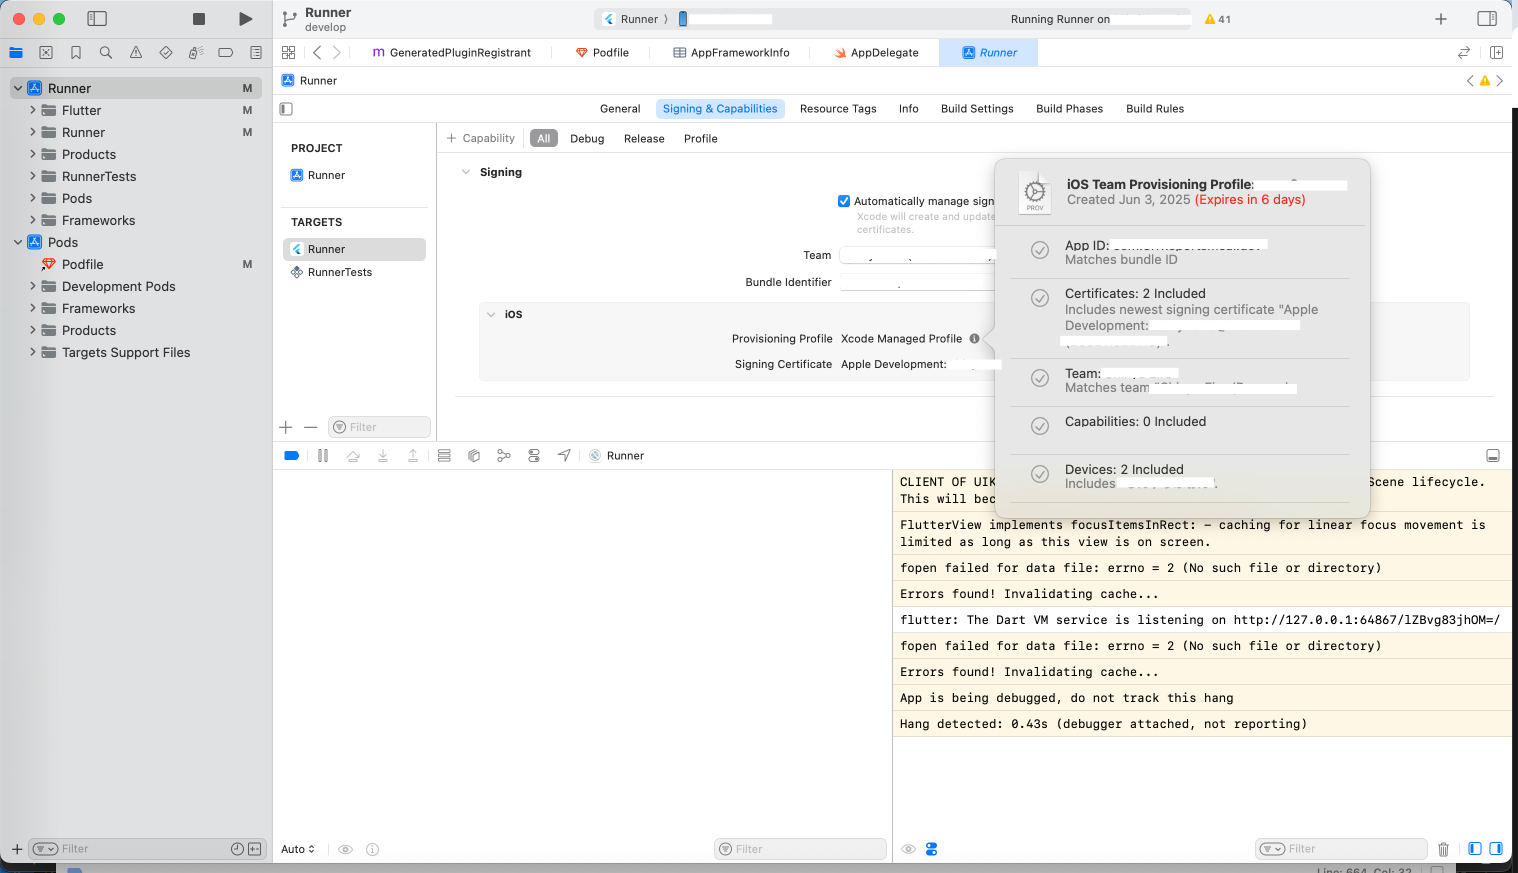This screenshot has width=1518, height=873.
Task: Collapse the Pods project
Action: click(18, 242)
